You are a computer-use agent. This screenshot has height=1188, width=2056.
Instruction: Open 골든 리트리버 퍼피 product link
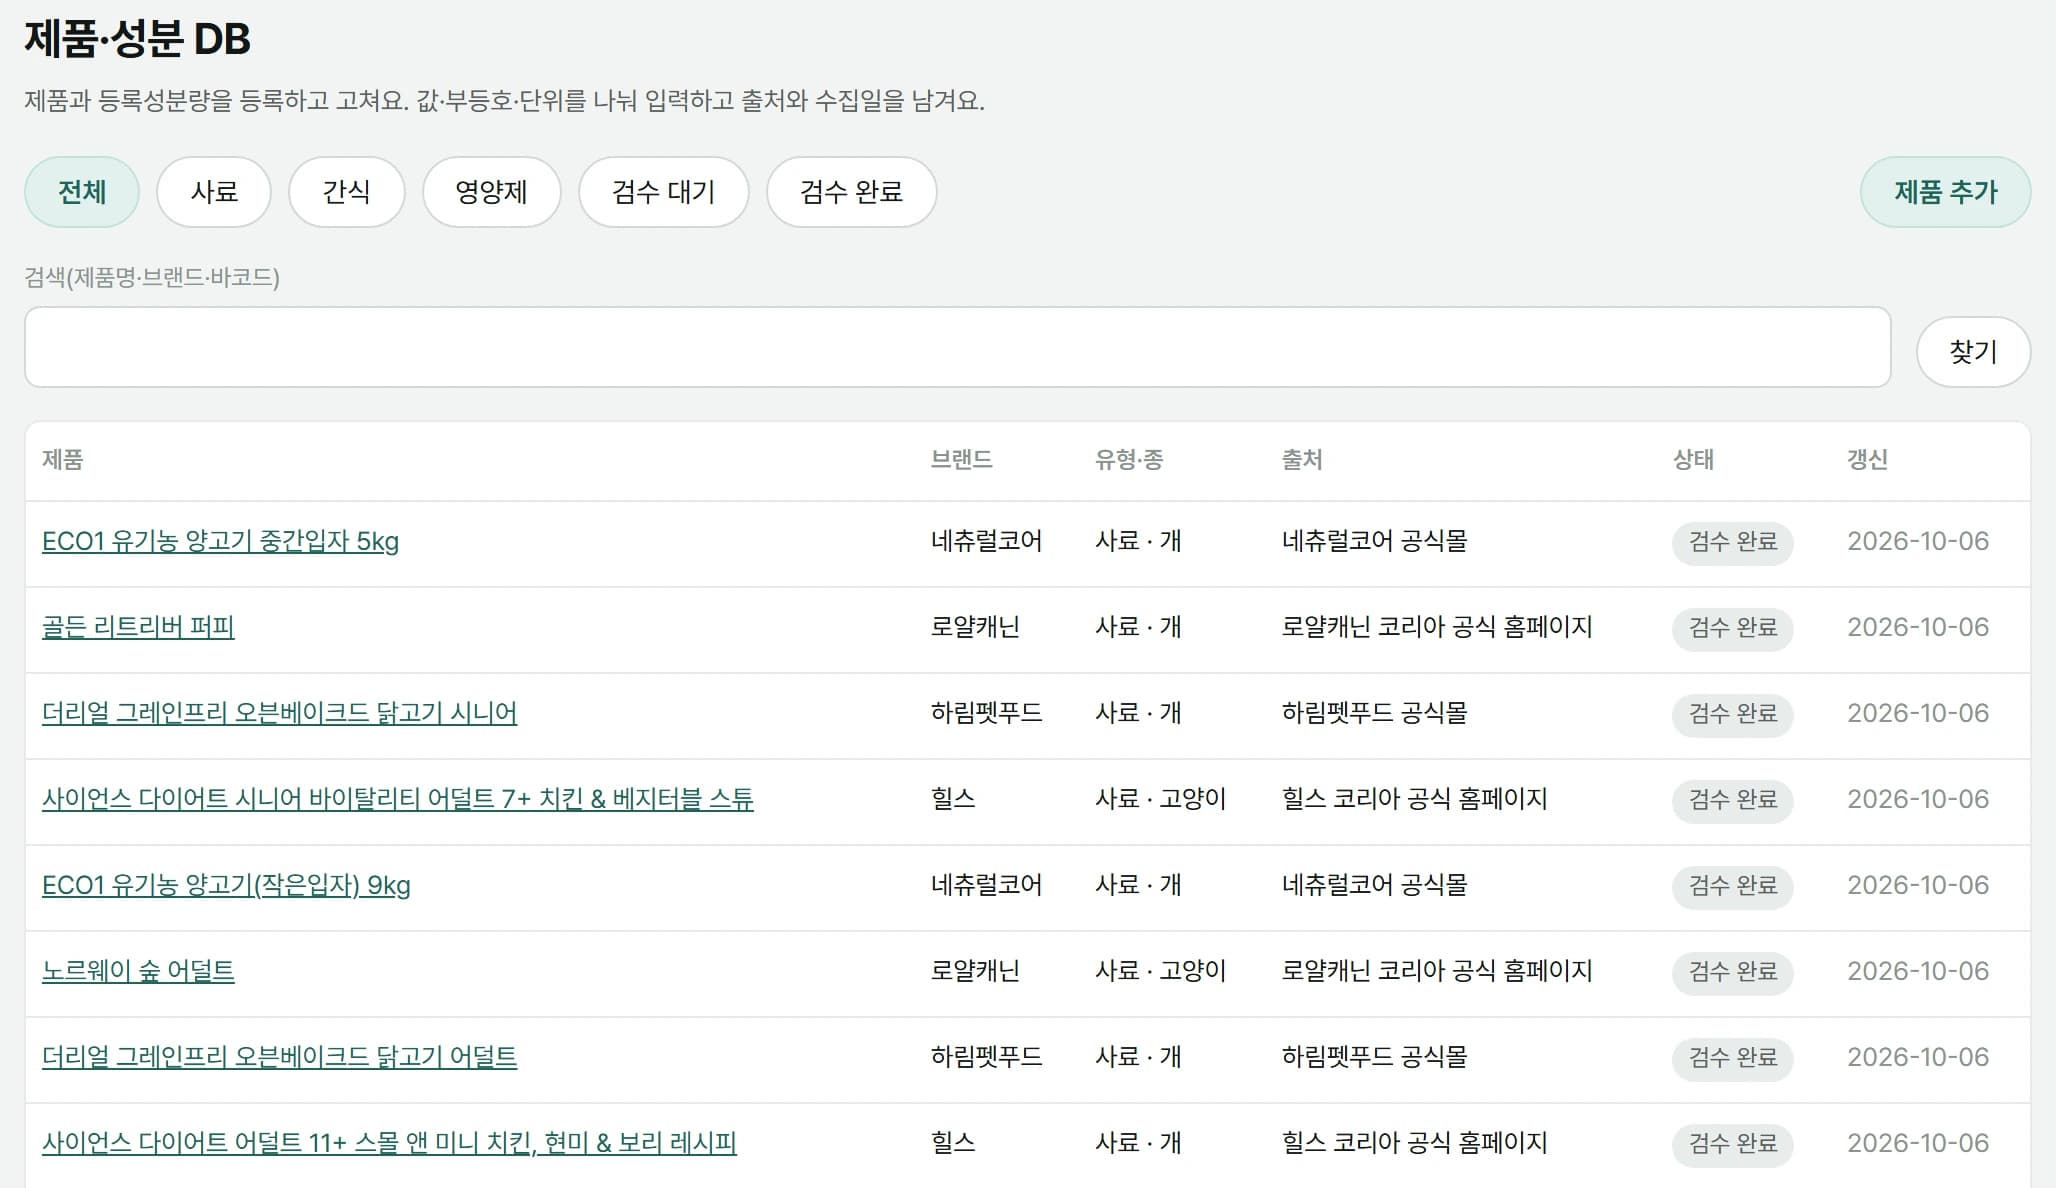(x=138, y=627)
